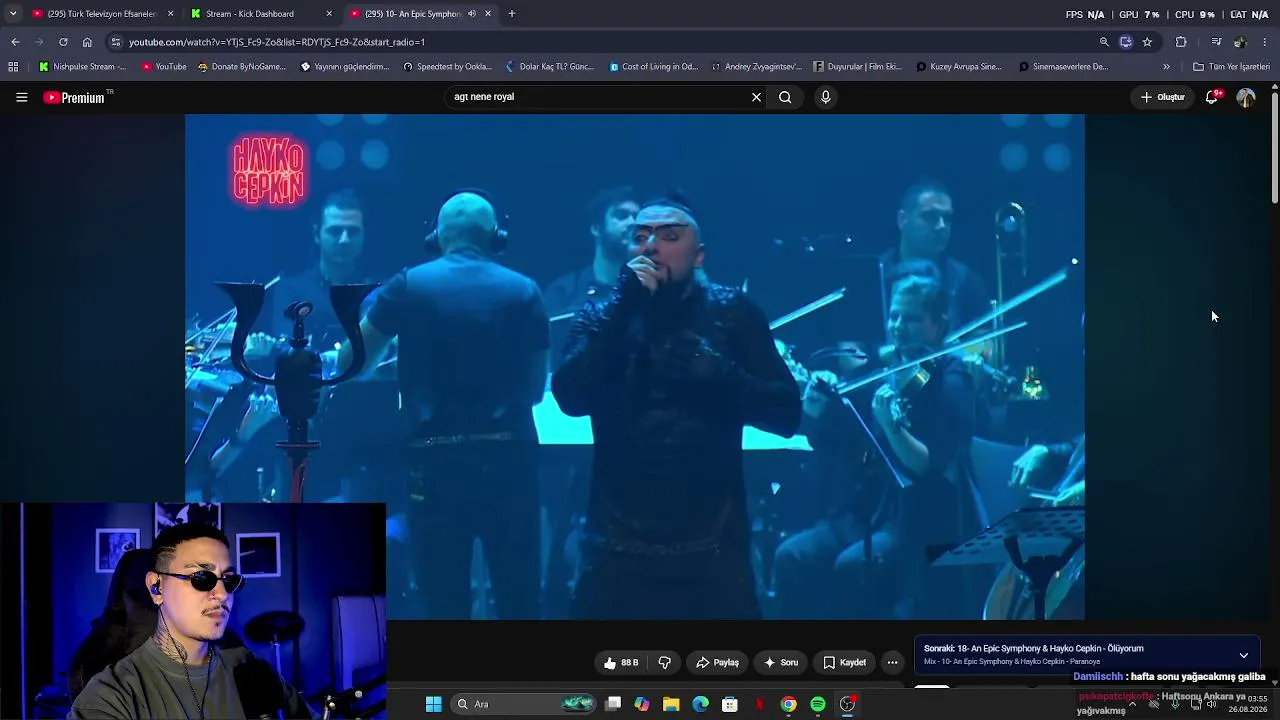The image size is (1280, 720).
Task: Open the Chrome apps grid shortcut
Action: [x=13, y=67]
